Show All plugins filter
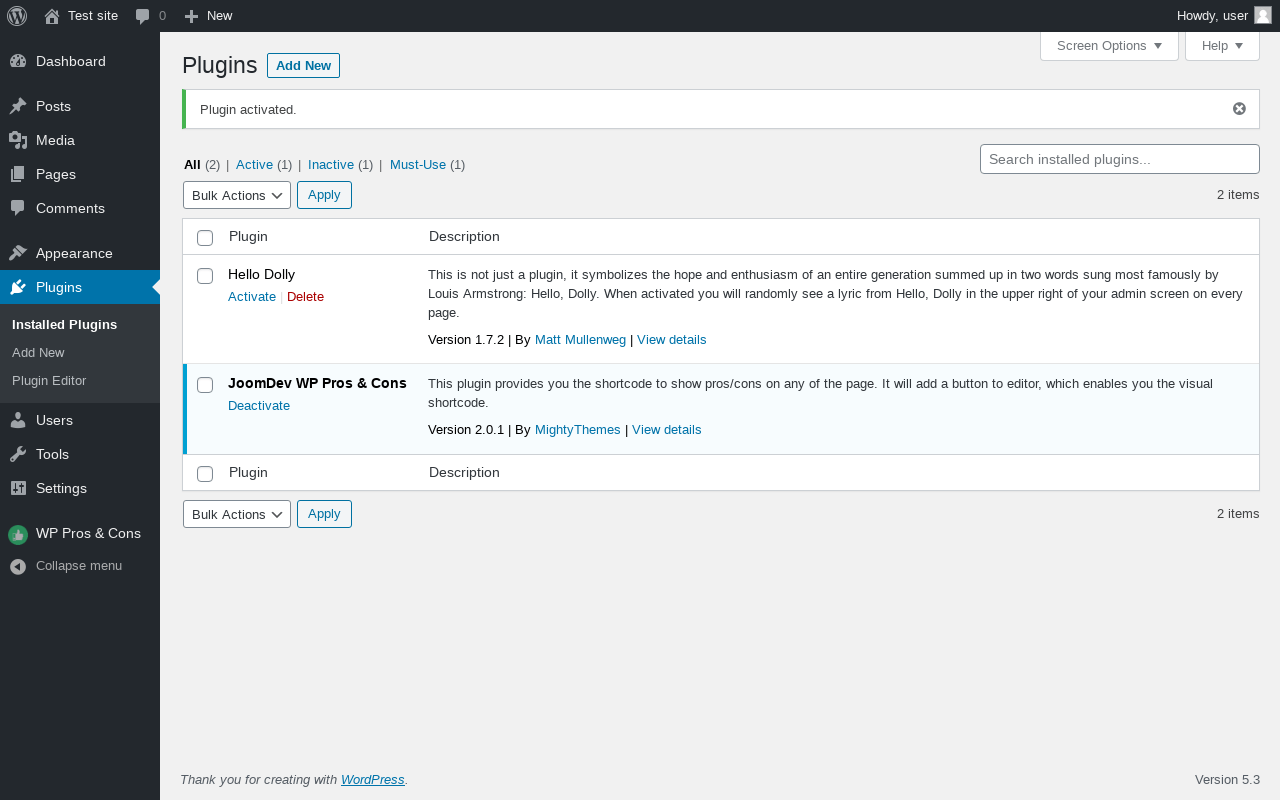Image resolution: width=1280 pixels, height=800 pixels. coord(192,165)
